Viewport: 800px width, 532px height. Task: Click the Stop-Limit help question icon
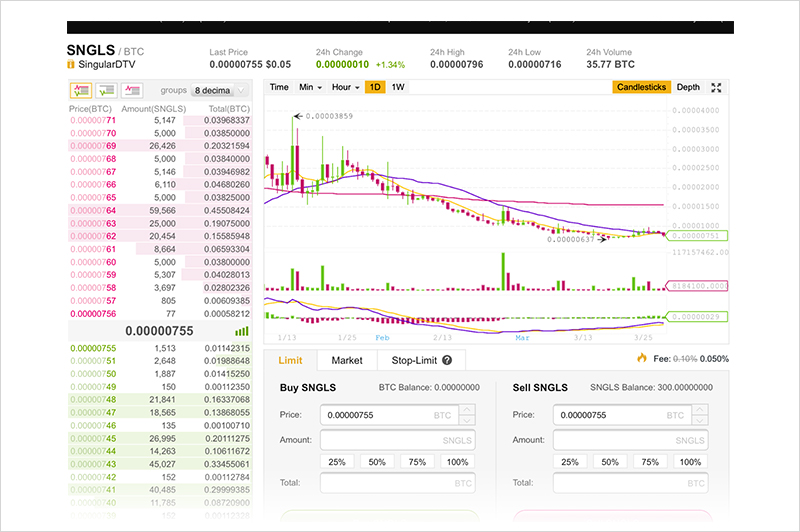[x=447, y=360]
